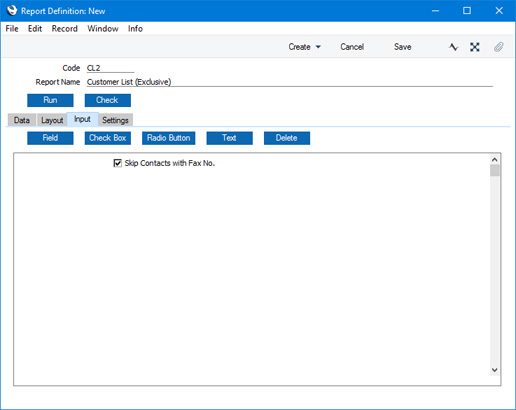Open the workflow activity icon in toolbar

click(x=453, y=47)
